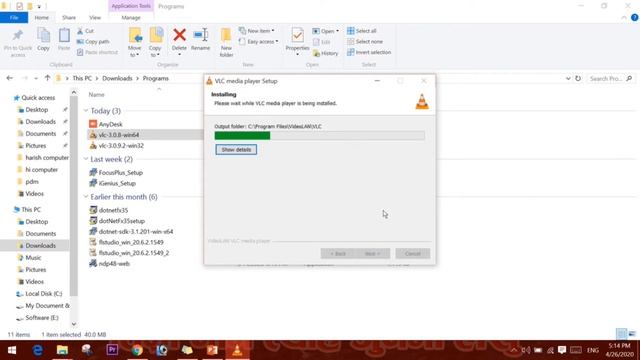Select the AnyDesk file
Image resolution: width=640 pixels, height=360 pixels.
[x=106, y=124]
